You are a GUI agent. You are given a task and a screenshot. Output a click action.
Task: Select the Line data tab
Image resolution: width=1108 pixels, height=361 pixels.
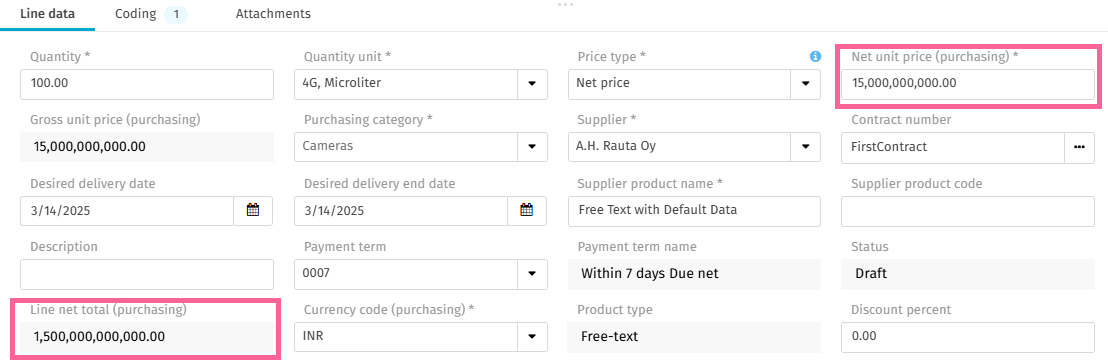tap(47, 14)
